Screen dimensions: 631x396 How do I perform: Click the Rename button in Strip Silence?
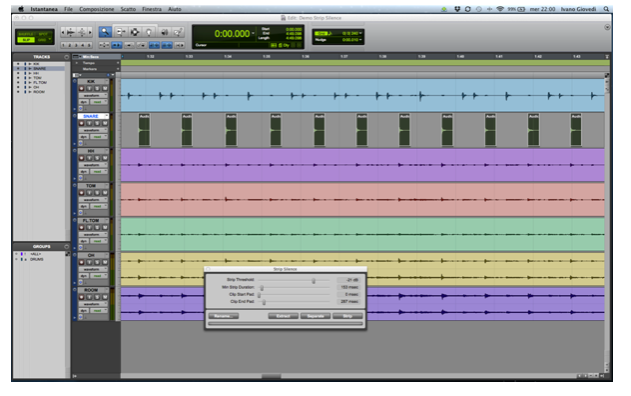(223, 316)
